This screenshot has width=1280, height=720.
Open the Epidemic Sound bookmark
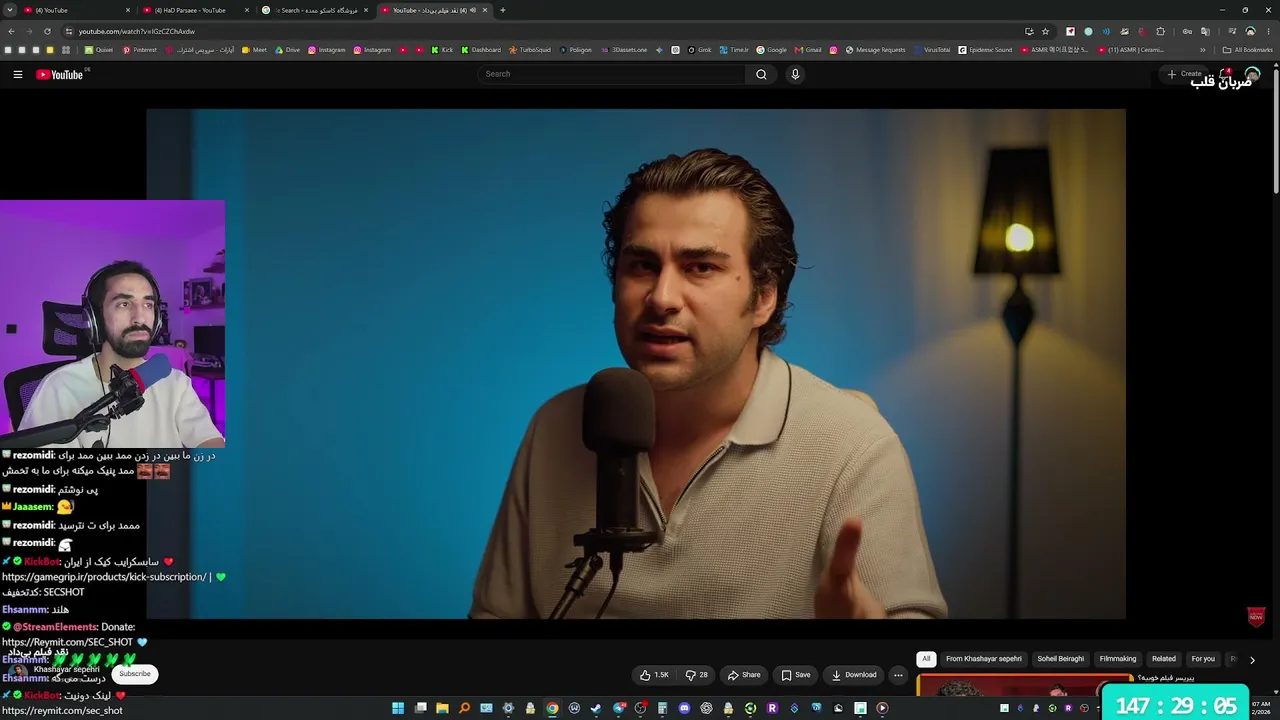(x=985, y=50)
